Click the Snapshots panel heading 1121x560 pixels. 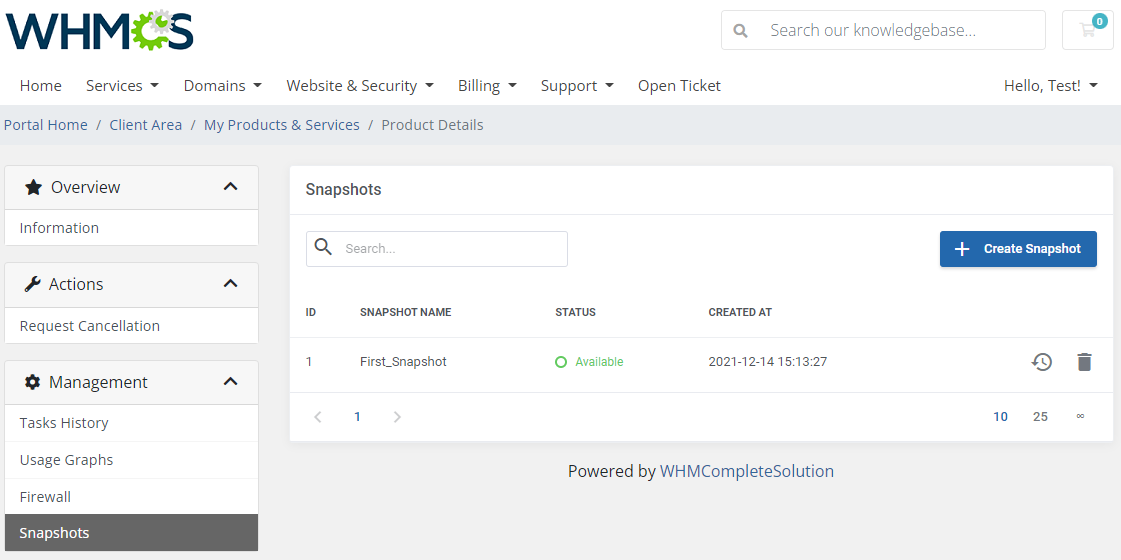click(344, 190)
